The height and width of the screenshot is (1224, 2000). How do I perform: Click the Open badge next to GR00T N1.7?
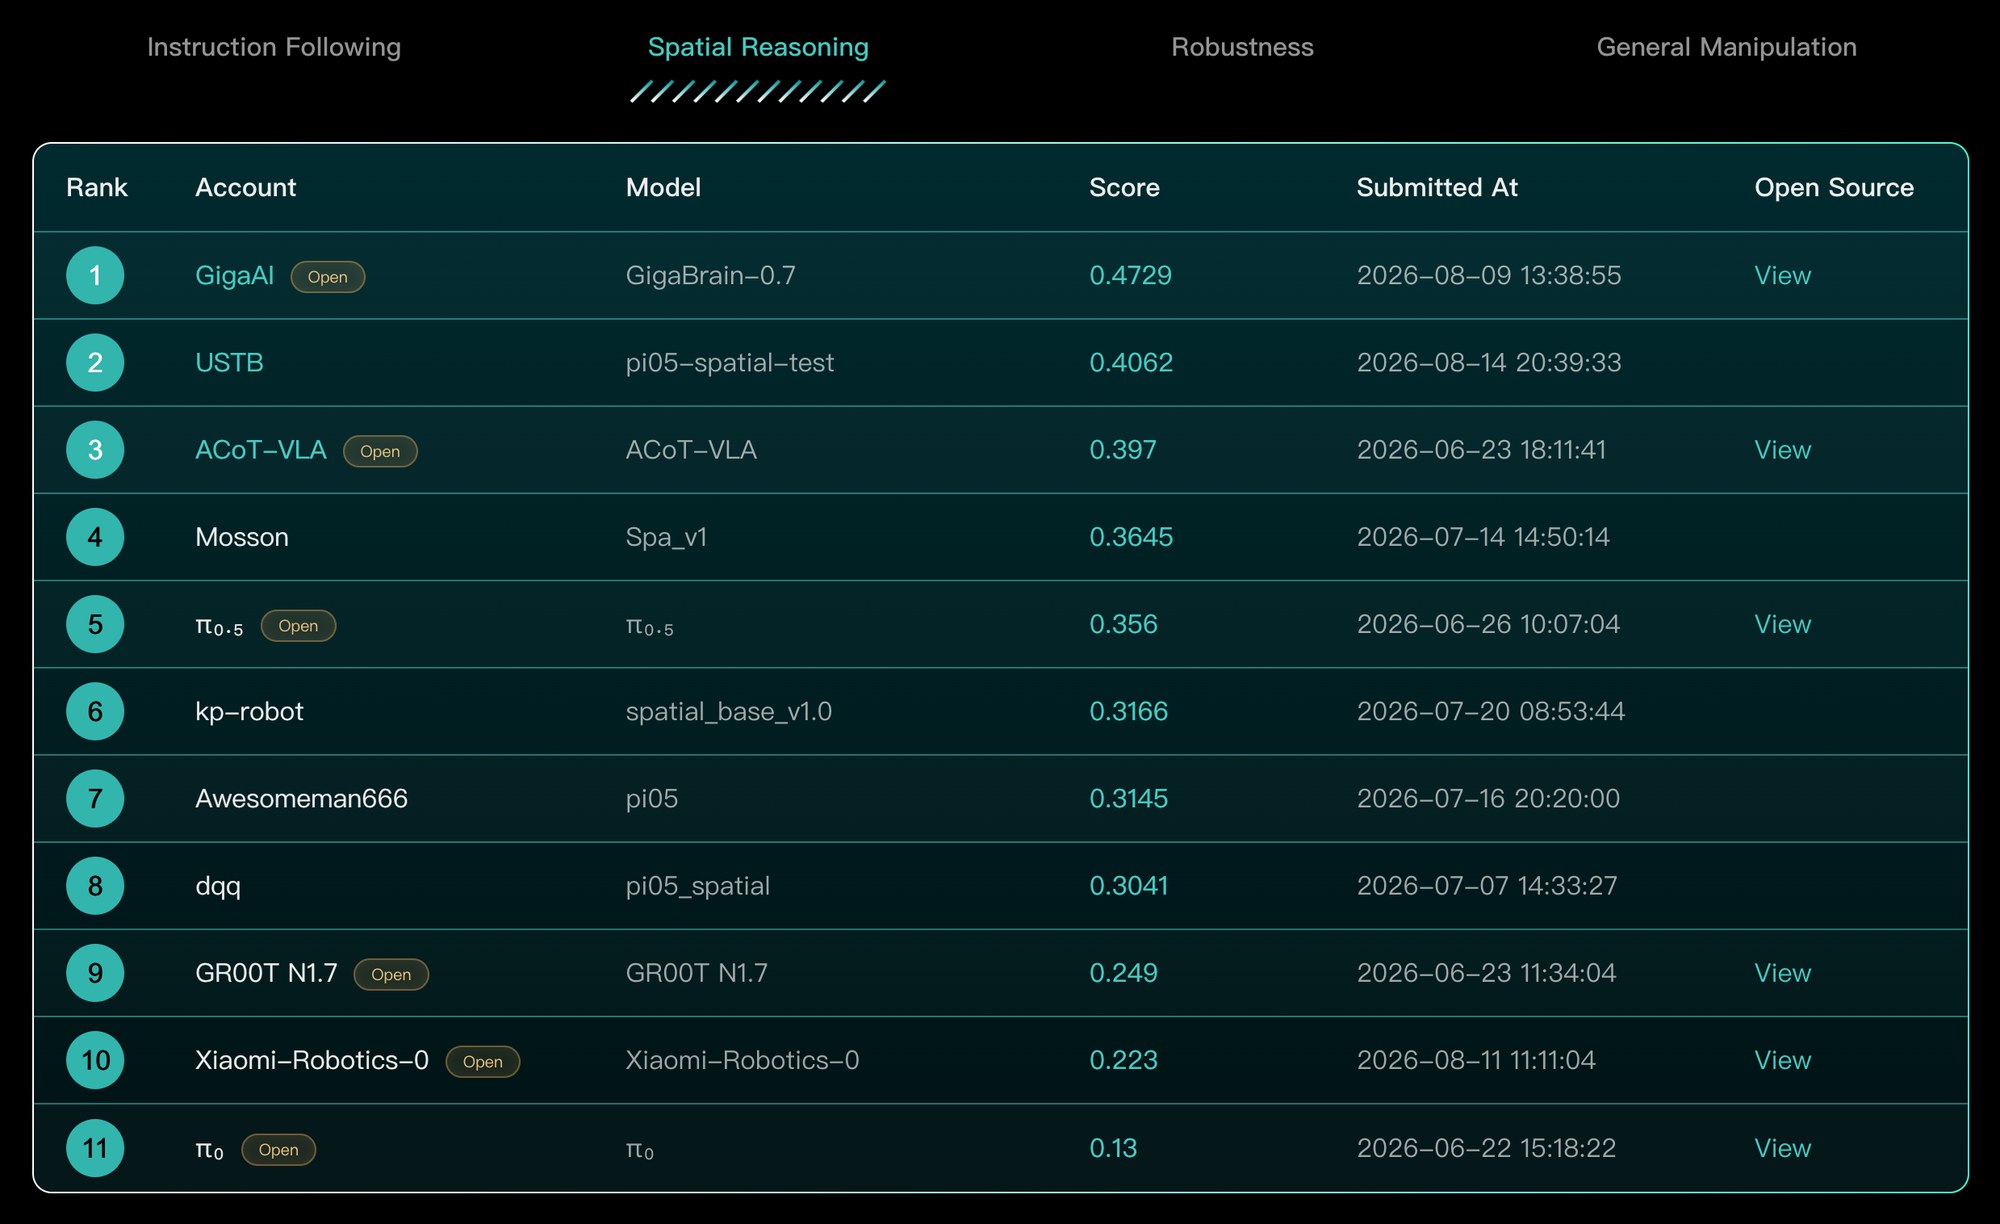pos(391,974)
